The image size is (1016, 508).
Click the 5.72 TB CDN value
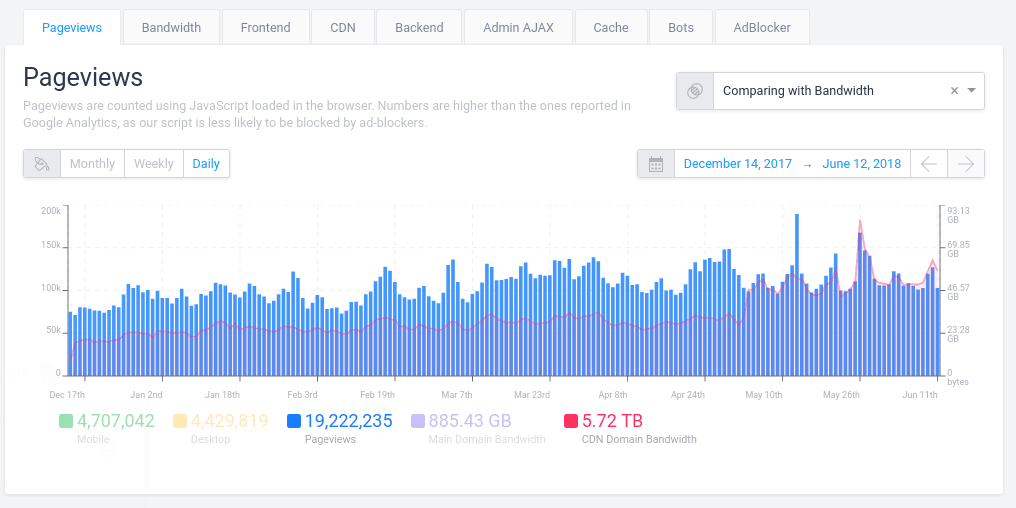612,421
